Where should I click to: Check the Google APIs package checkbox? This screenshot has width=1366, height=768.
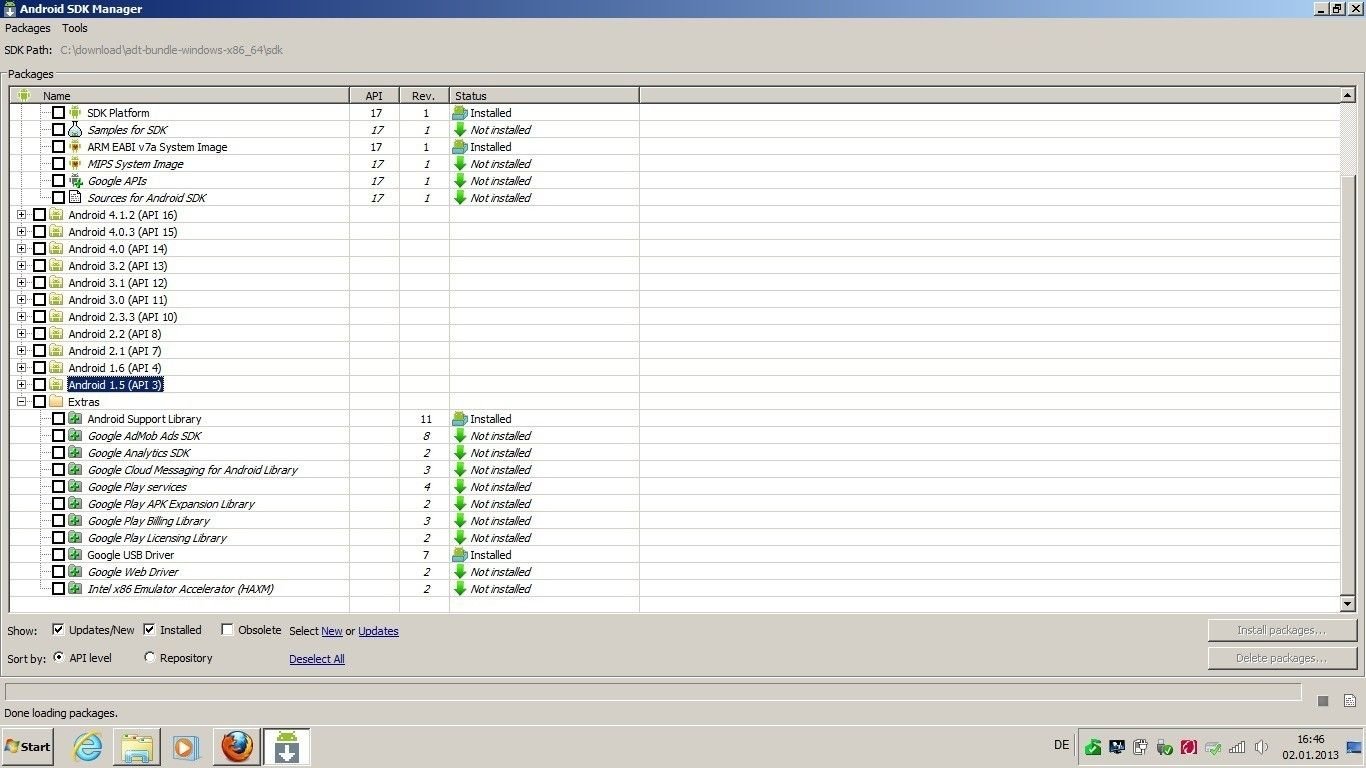coord(58,181)
